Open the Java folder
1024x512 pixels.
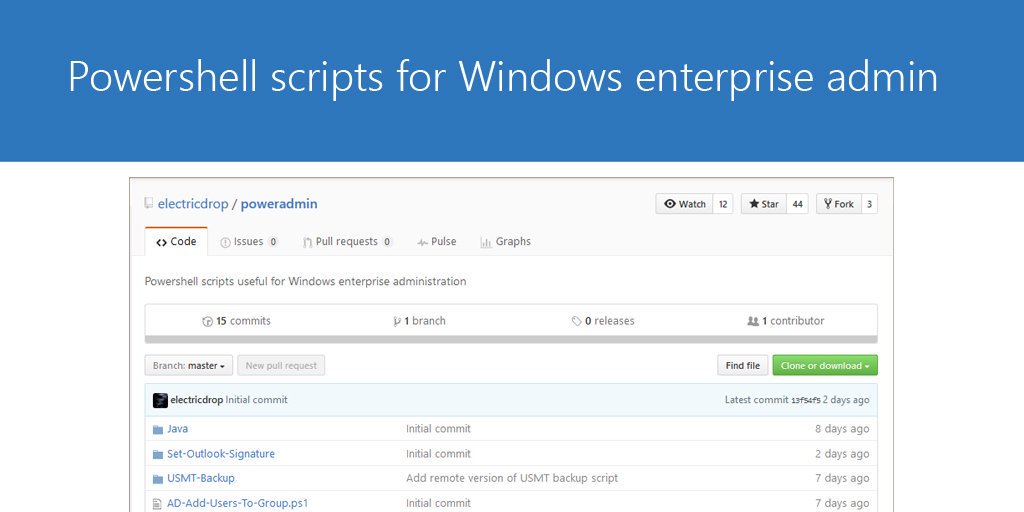click(x=178, y=429)
